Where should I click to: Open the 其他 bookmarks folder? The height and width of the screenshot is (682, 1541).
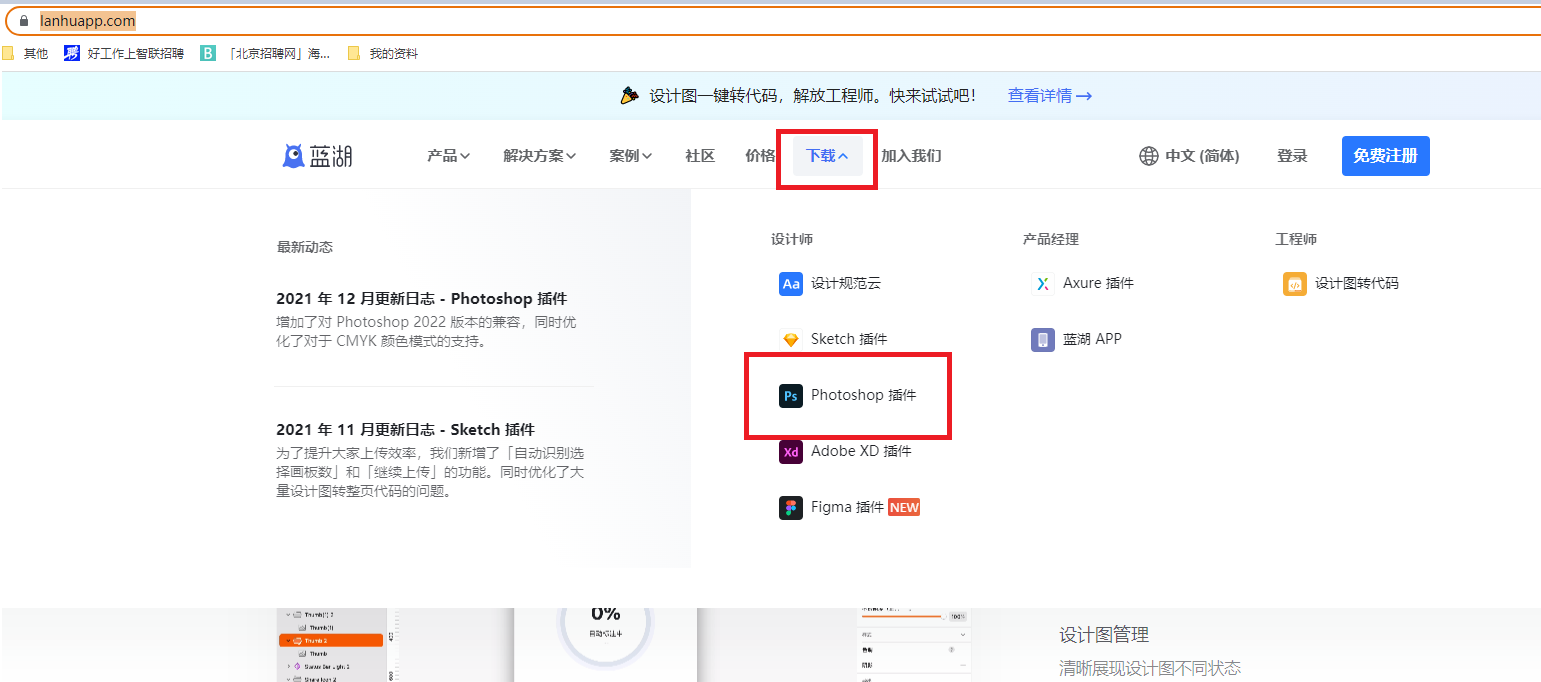coord(25,54)
